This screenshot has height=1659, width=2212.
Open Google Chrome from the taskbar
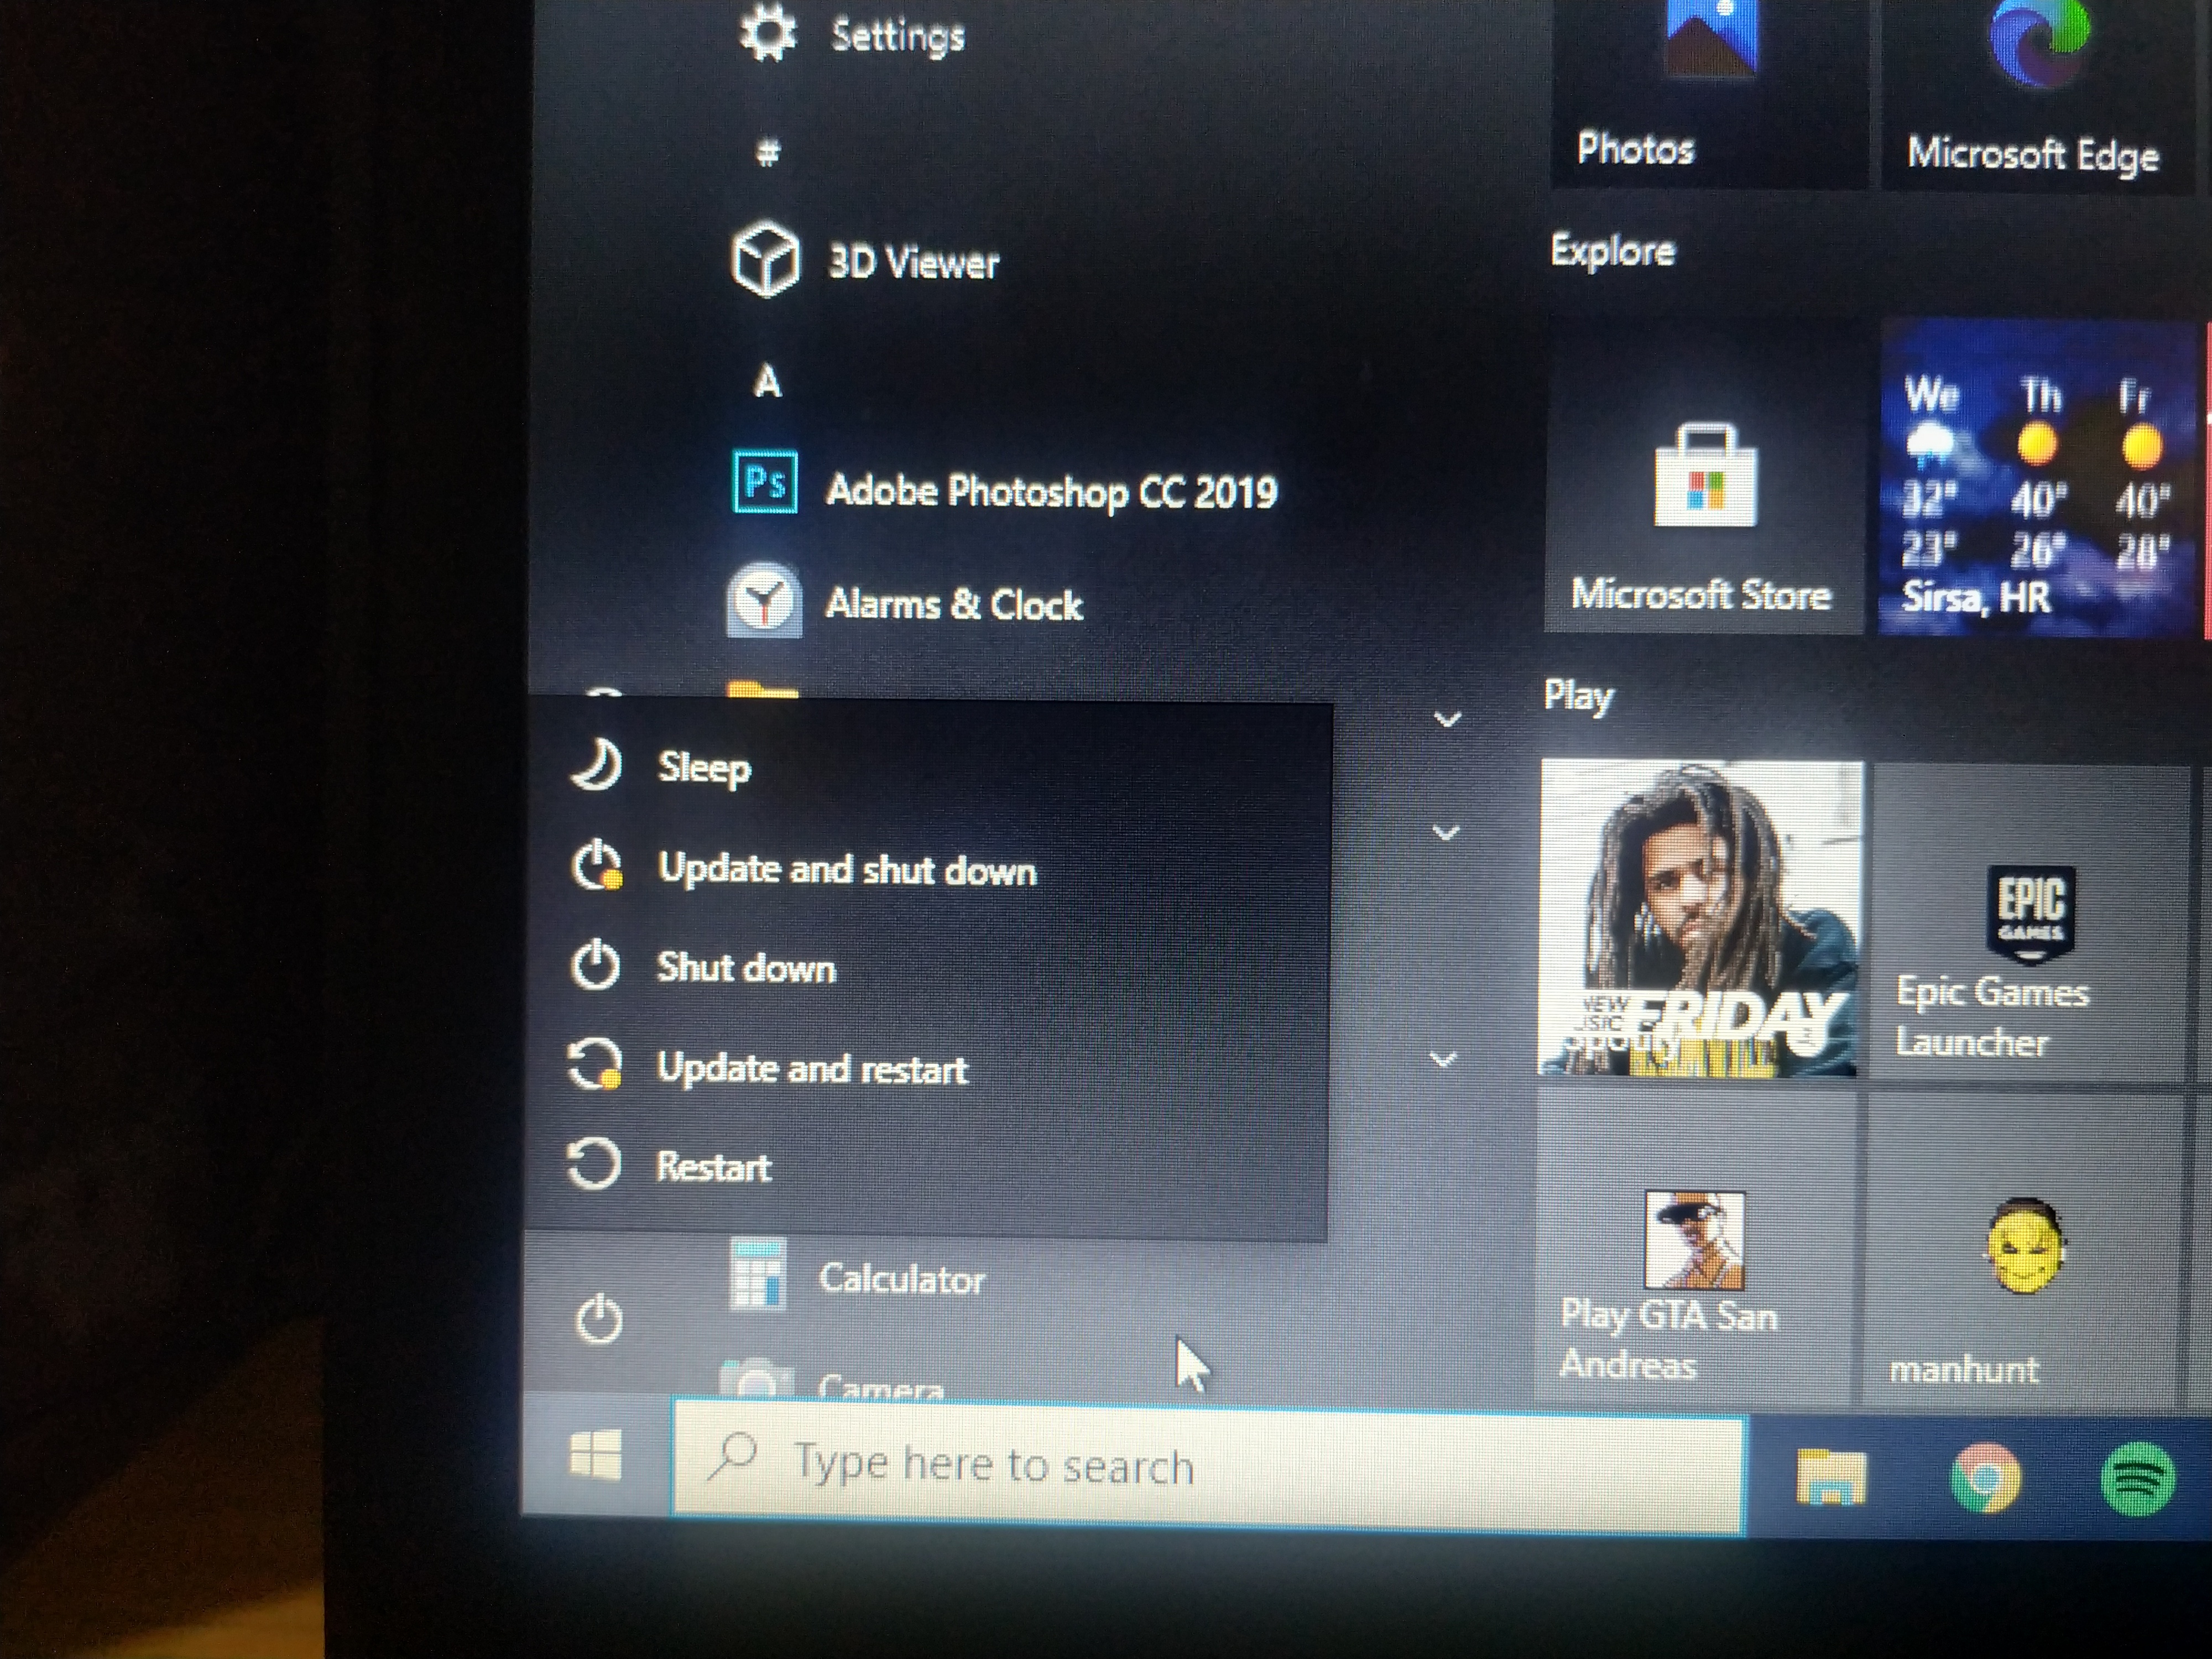(1984, 1477)
